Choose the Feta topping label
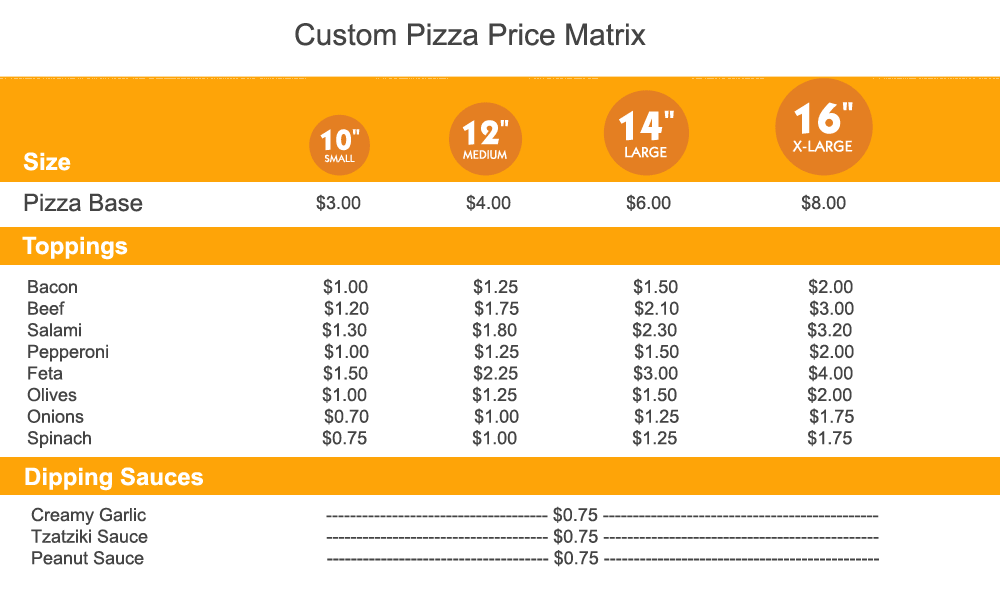Viewport: 1000px width, 600px height. tap(45, 374)
